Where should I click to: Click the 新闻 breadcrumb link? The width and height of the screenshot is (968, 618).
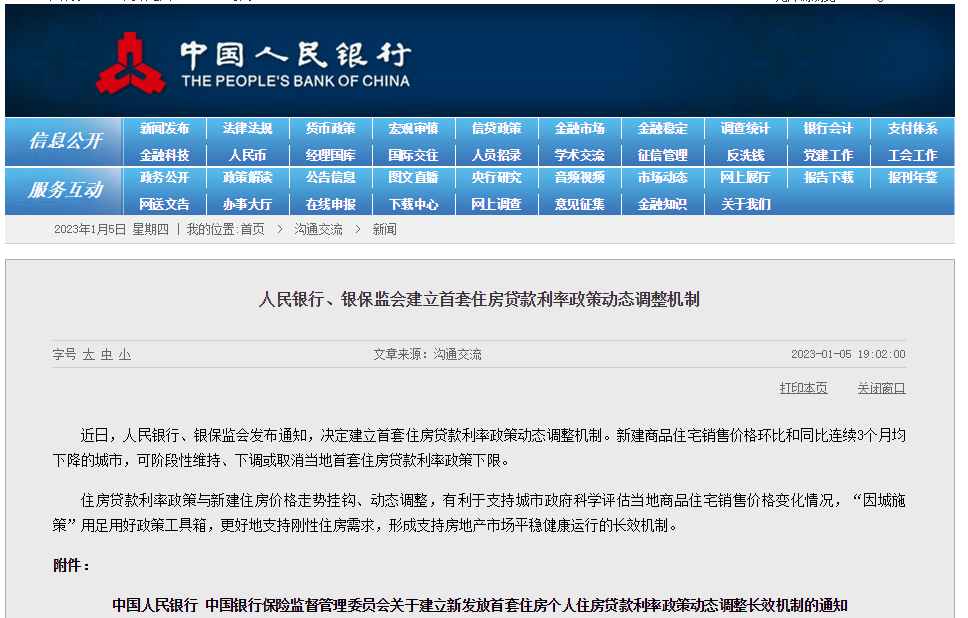pyautogui.click(x=384, y=230)
